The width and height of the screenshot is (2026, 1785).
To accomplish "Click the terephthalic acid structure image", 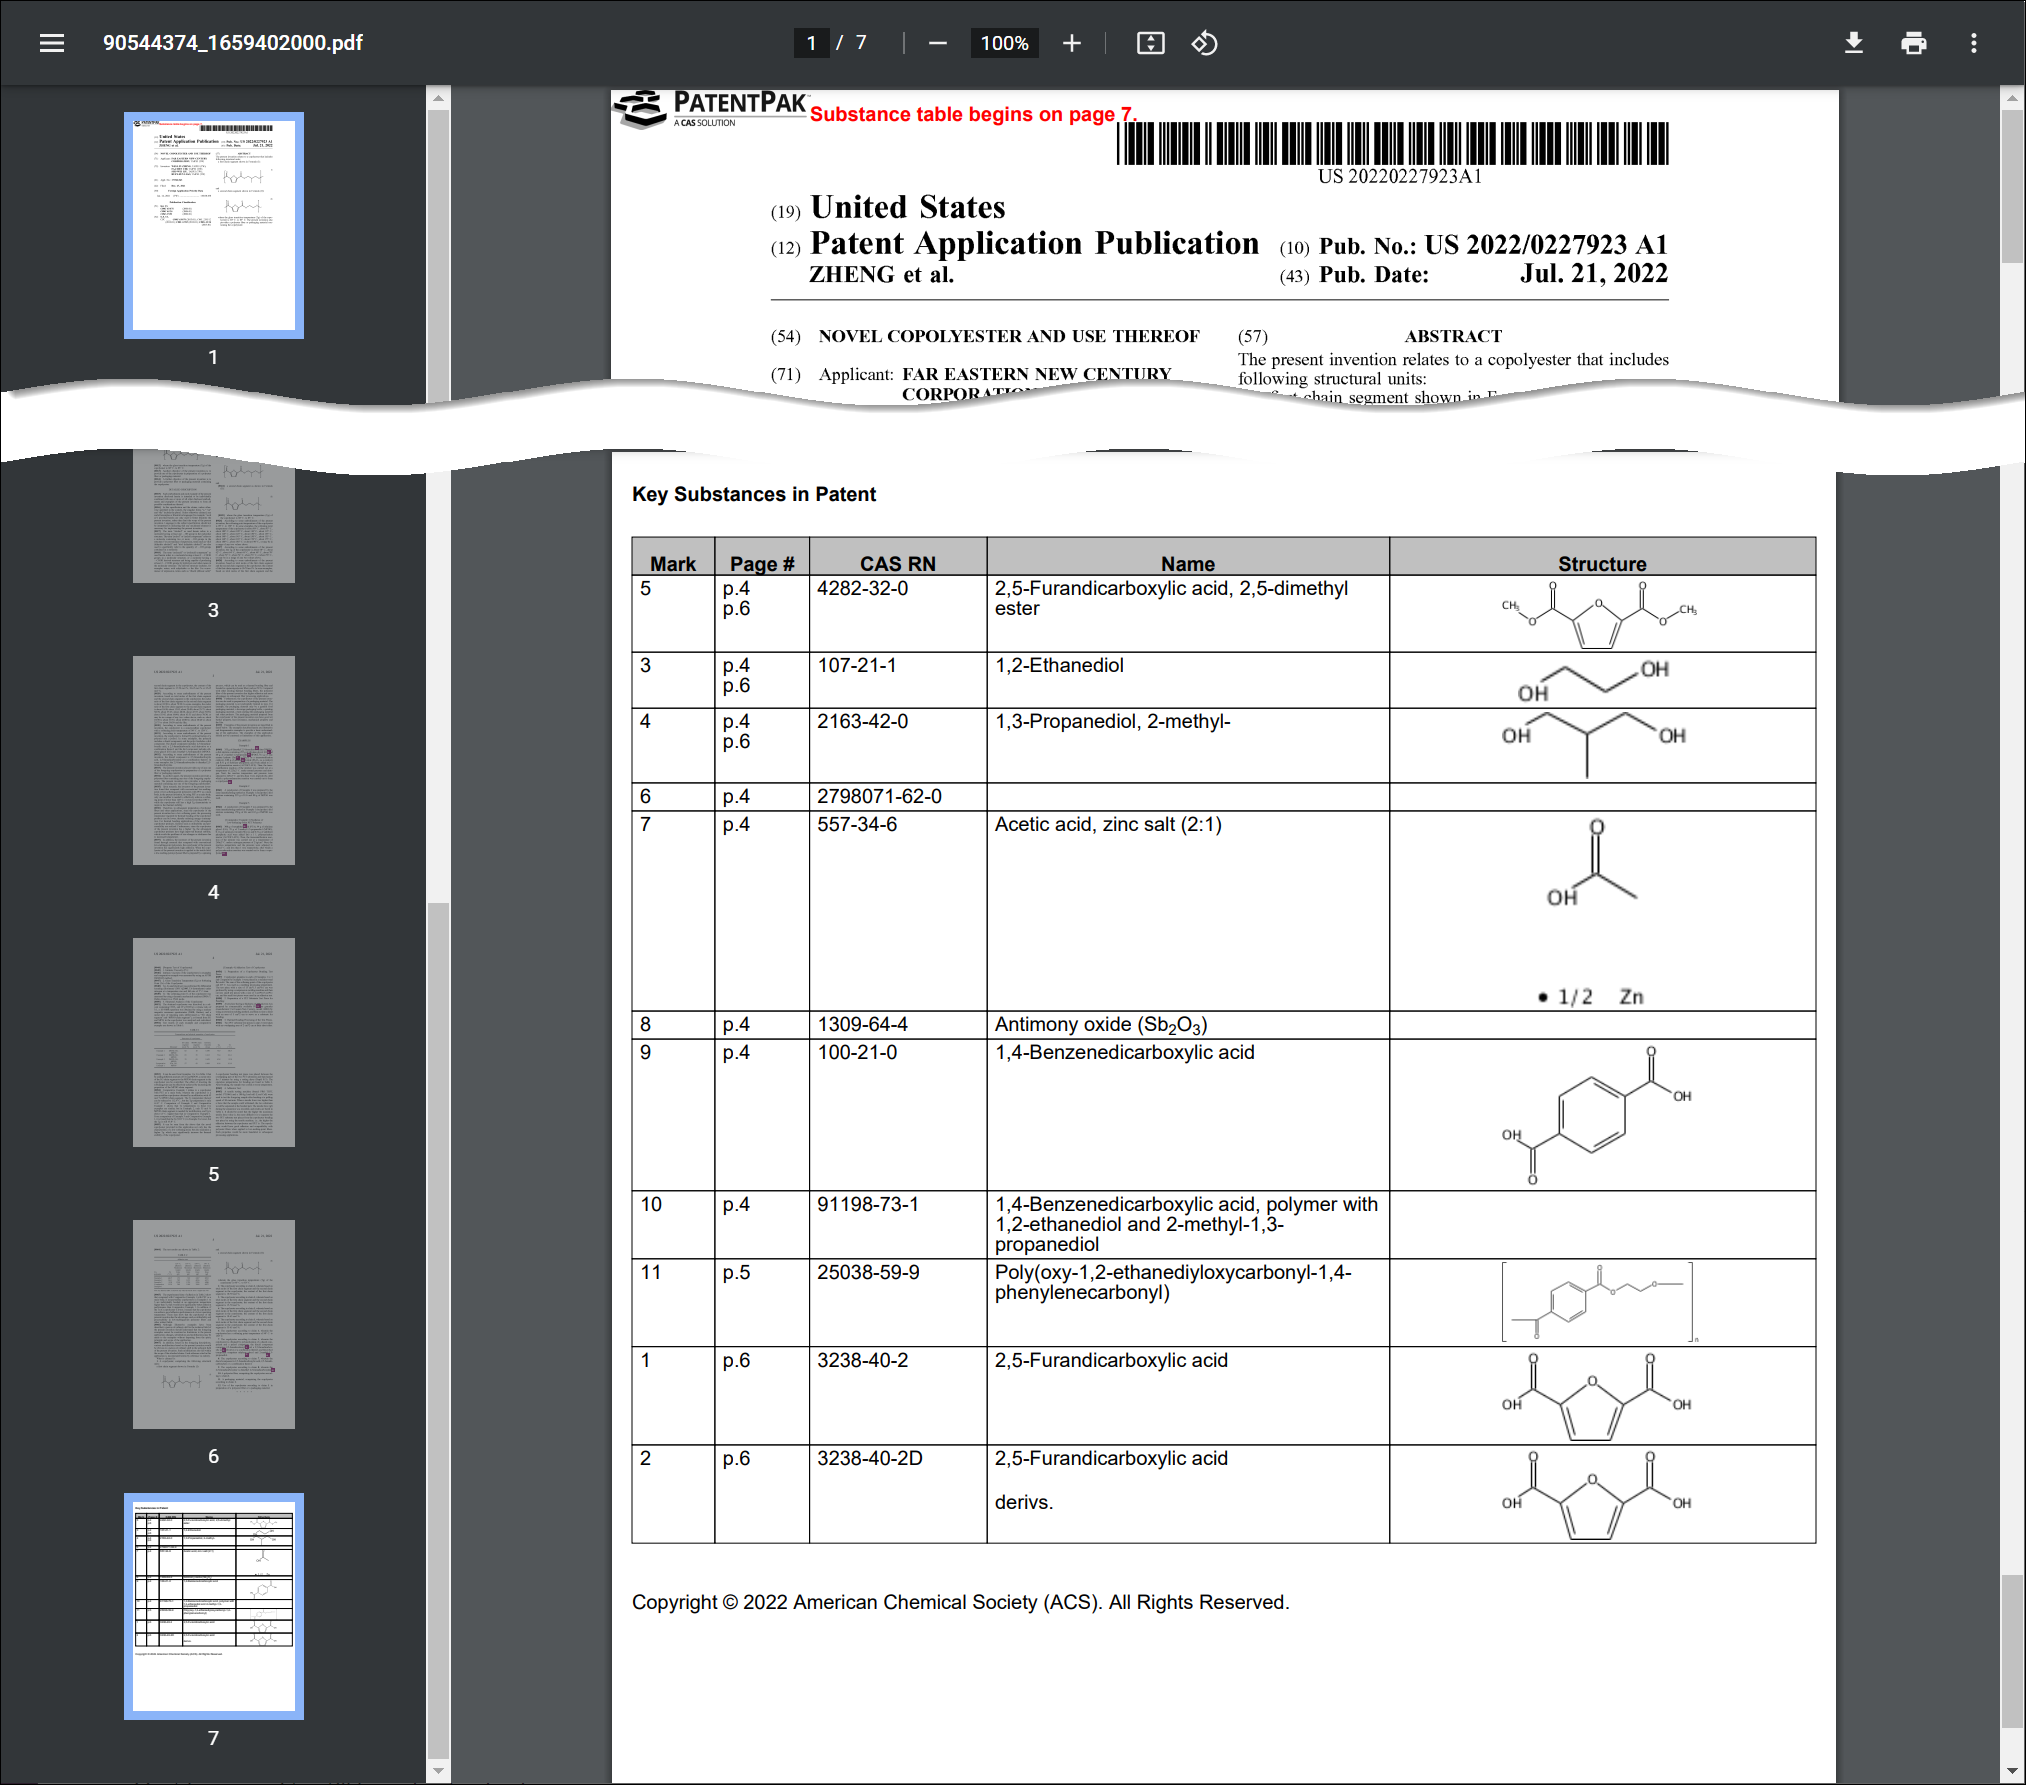I will [1597, 1115].
